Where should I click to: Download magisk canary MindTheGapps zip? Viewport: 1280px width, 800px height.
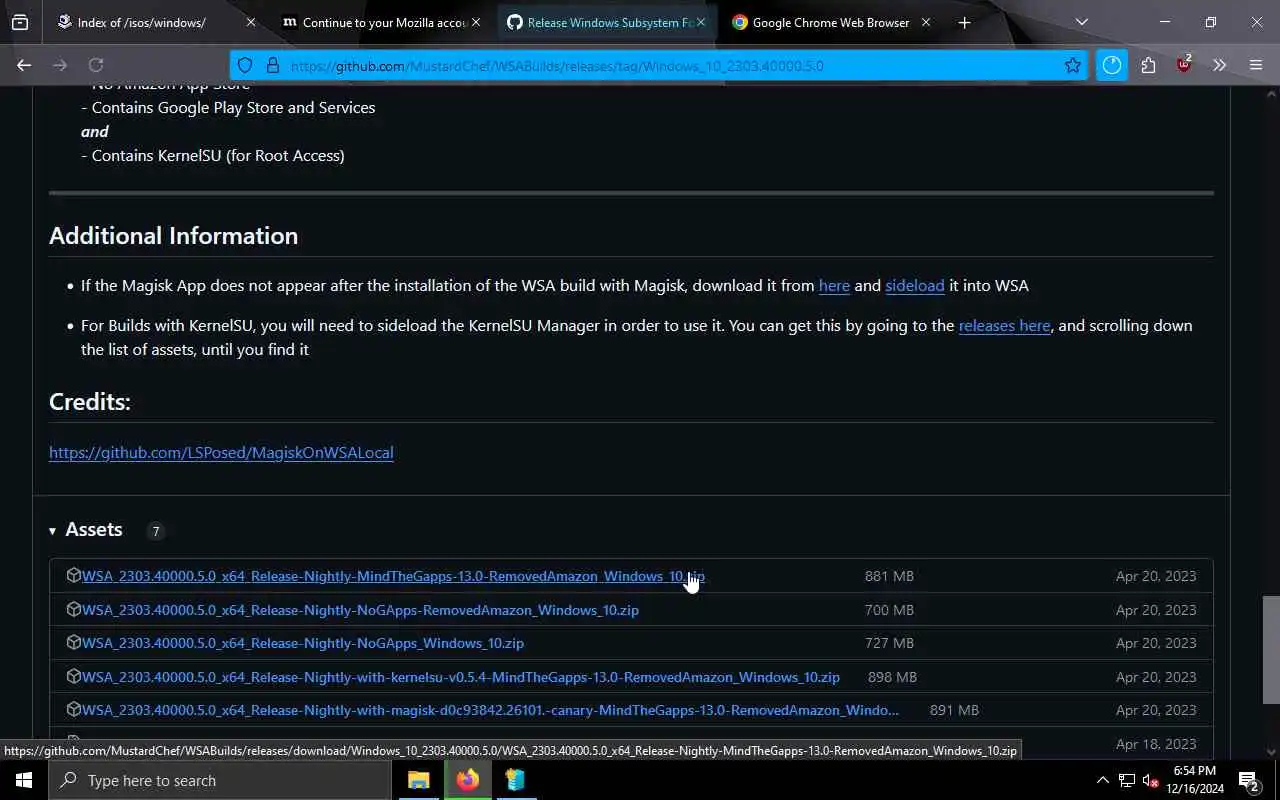[490, 710]
